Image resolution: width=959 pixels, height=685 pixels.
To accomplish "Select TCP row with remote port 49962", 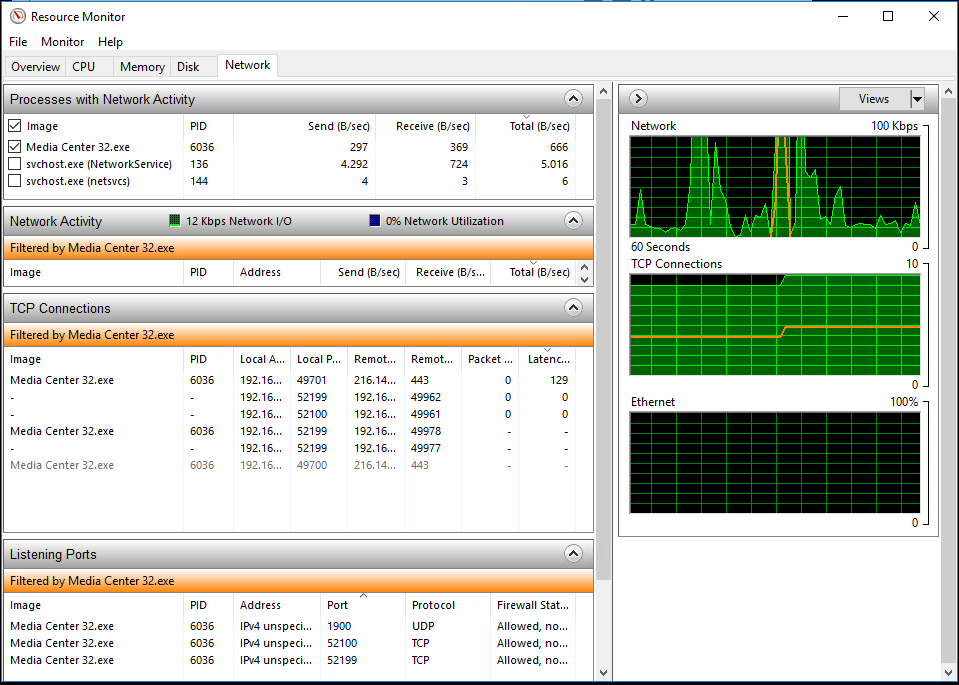I will 290,397.
